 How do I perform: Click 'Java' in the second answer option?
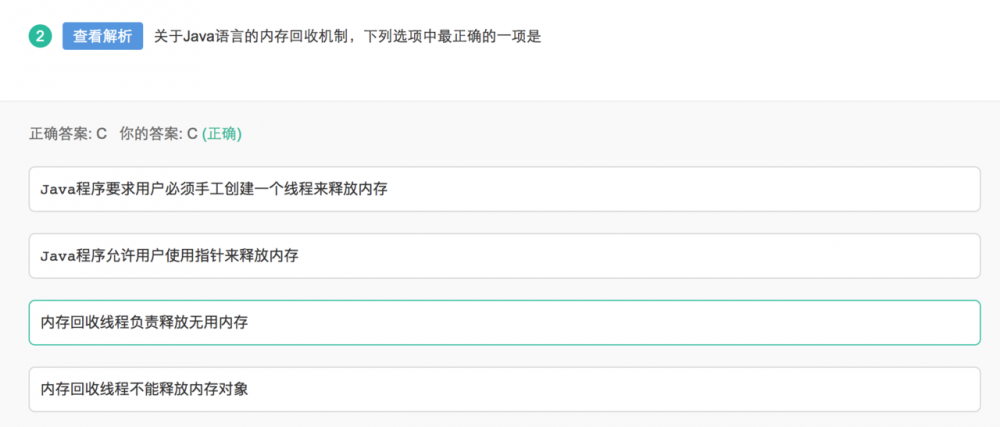tap(57, 256)
